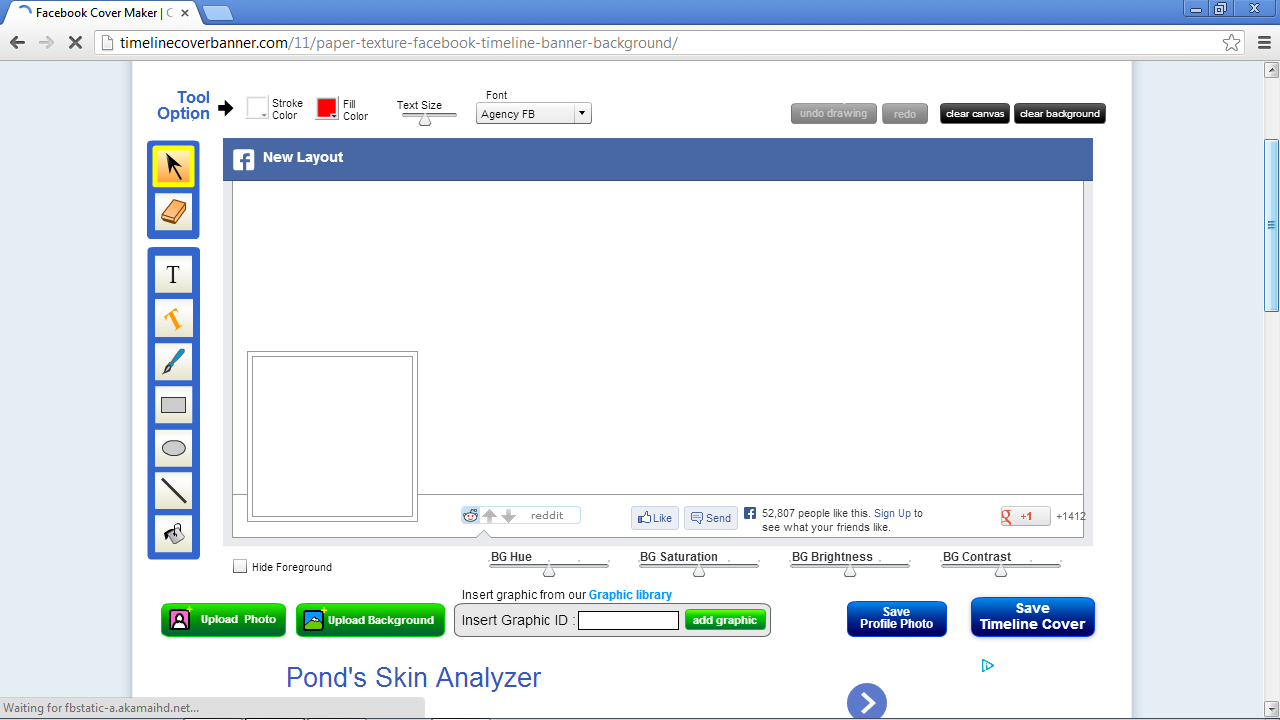Click the Upload Photo button
The width and height of the screenshot is (1280, 720).
pyautogui.click(x=223, y=620)
